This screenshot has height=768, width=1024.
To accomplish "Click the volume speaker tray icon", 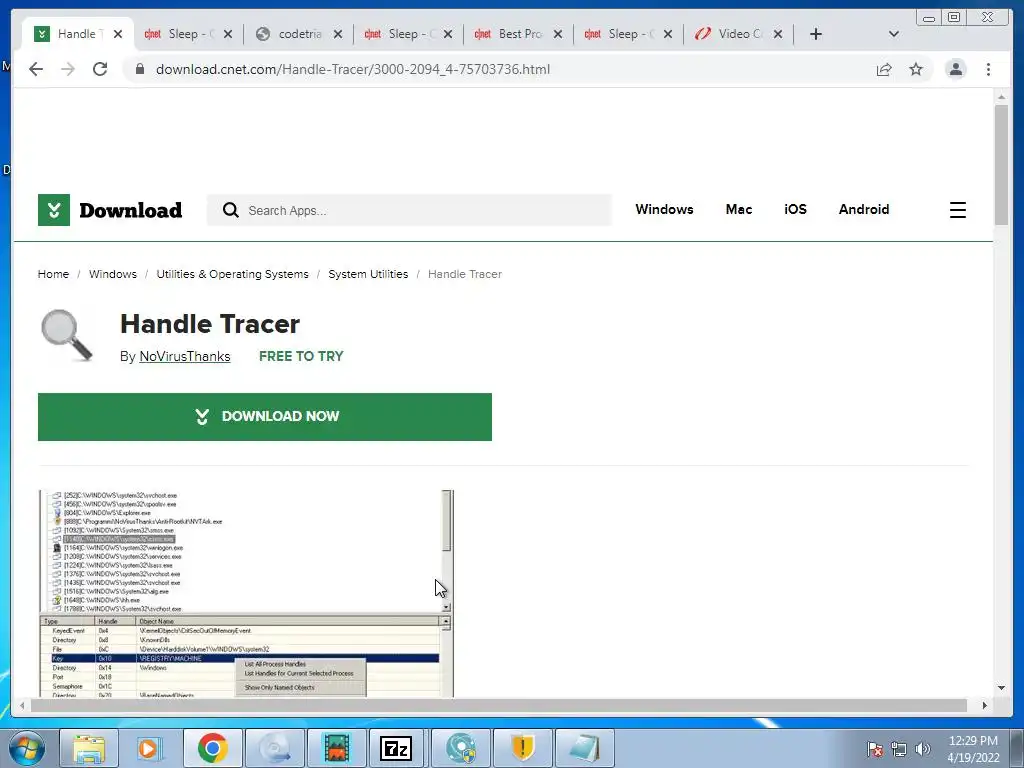I will coord(922,749).
